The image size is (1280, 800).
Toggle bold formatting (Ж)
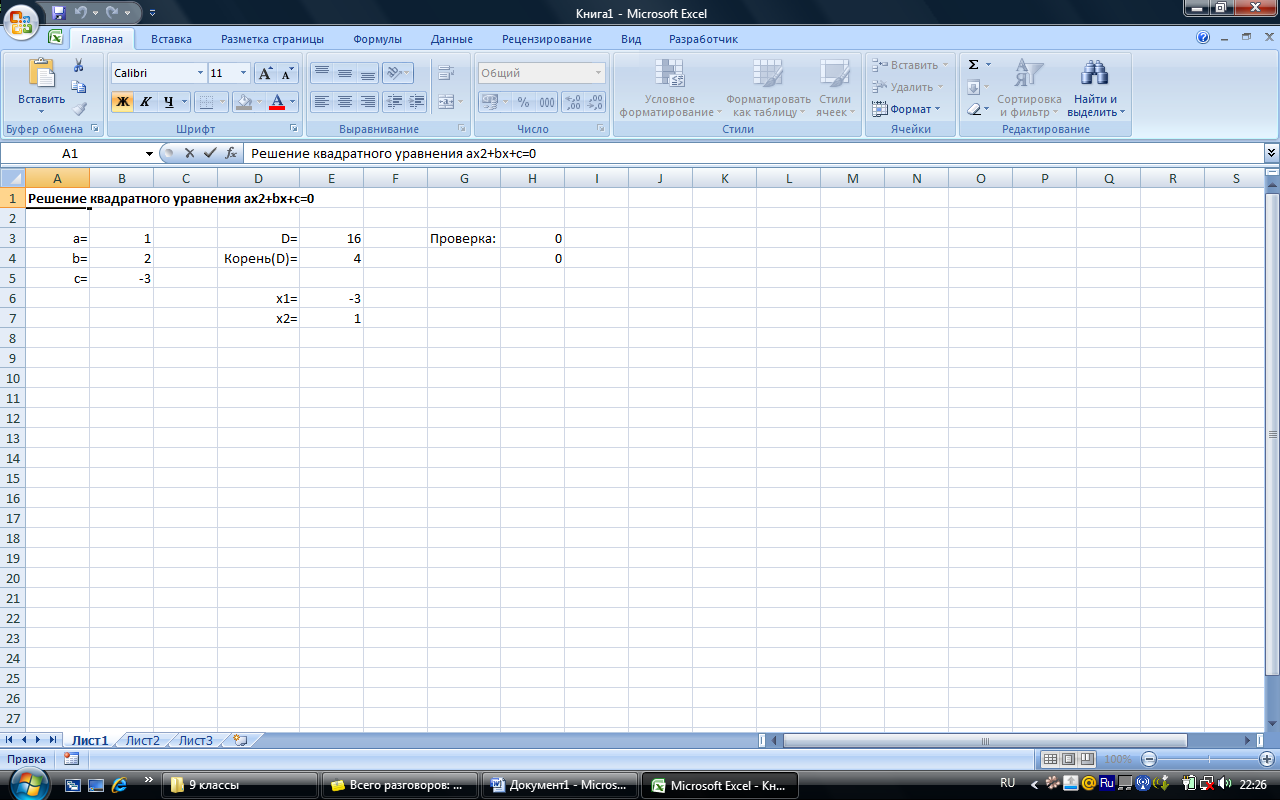click(122, 101)
